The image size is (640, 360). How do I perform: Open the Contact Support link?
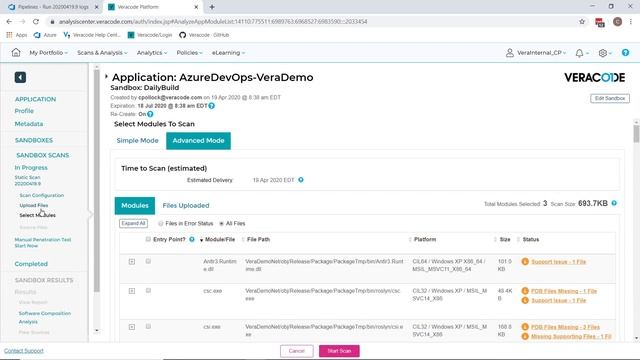24,351
